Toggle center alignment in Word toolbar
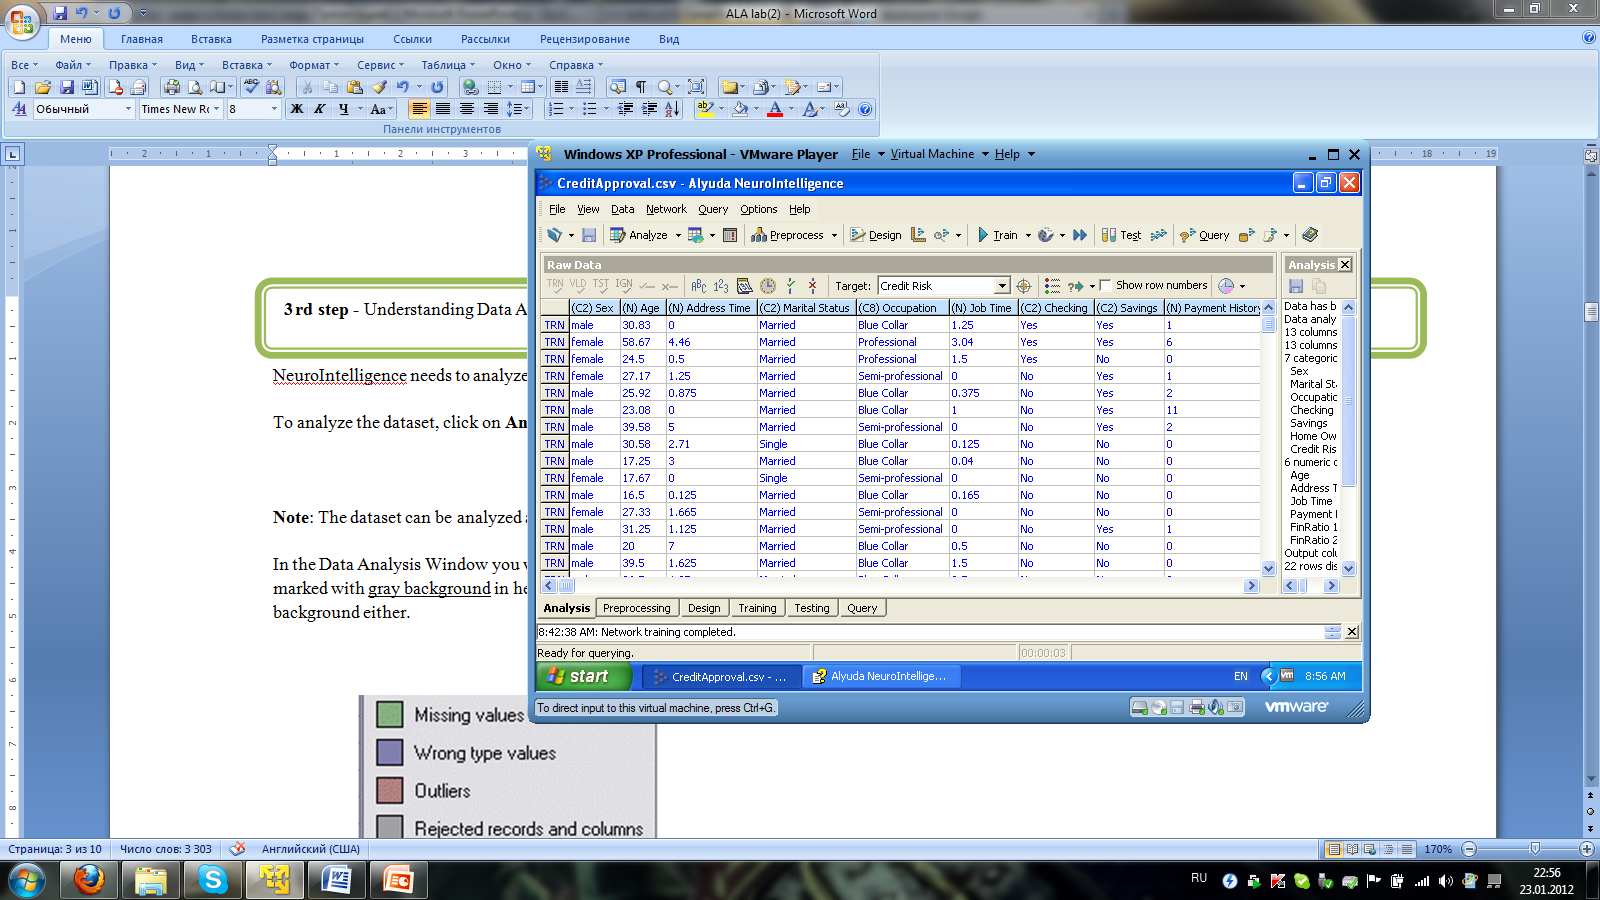Viewport: 1600px width, 900px height. (x=443, y=109)
